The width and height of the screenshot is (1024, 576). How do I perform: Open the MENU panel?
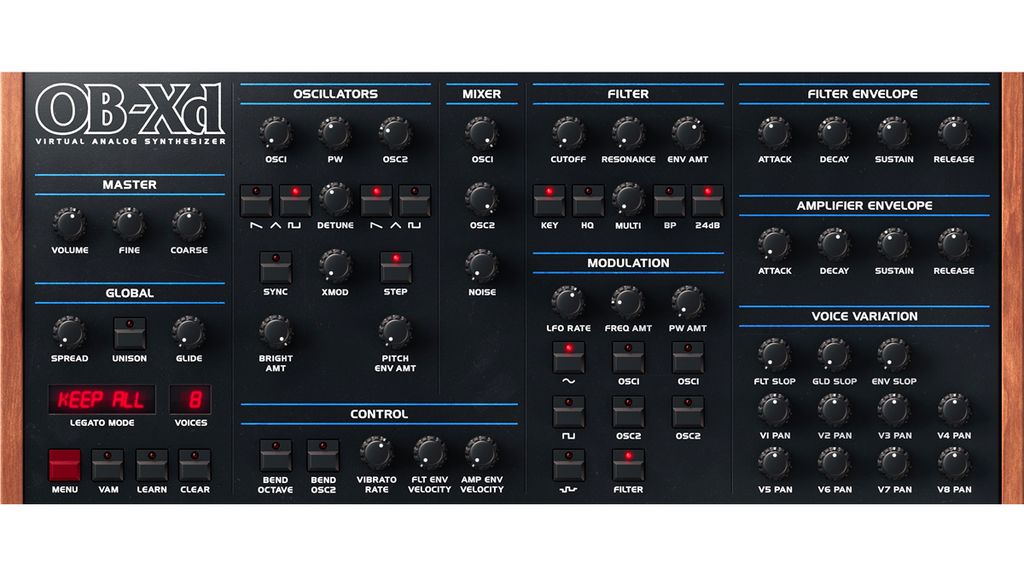click(x=63, y=465)
